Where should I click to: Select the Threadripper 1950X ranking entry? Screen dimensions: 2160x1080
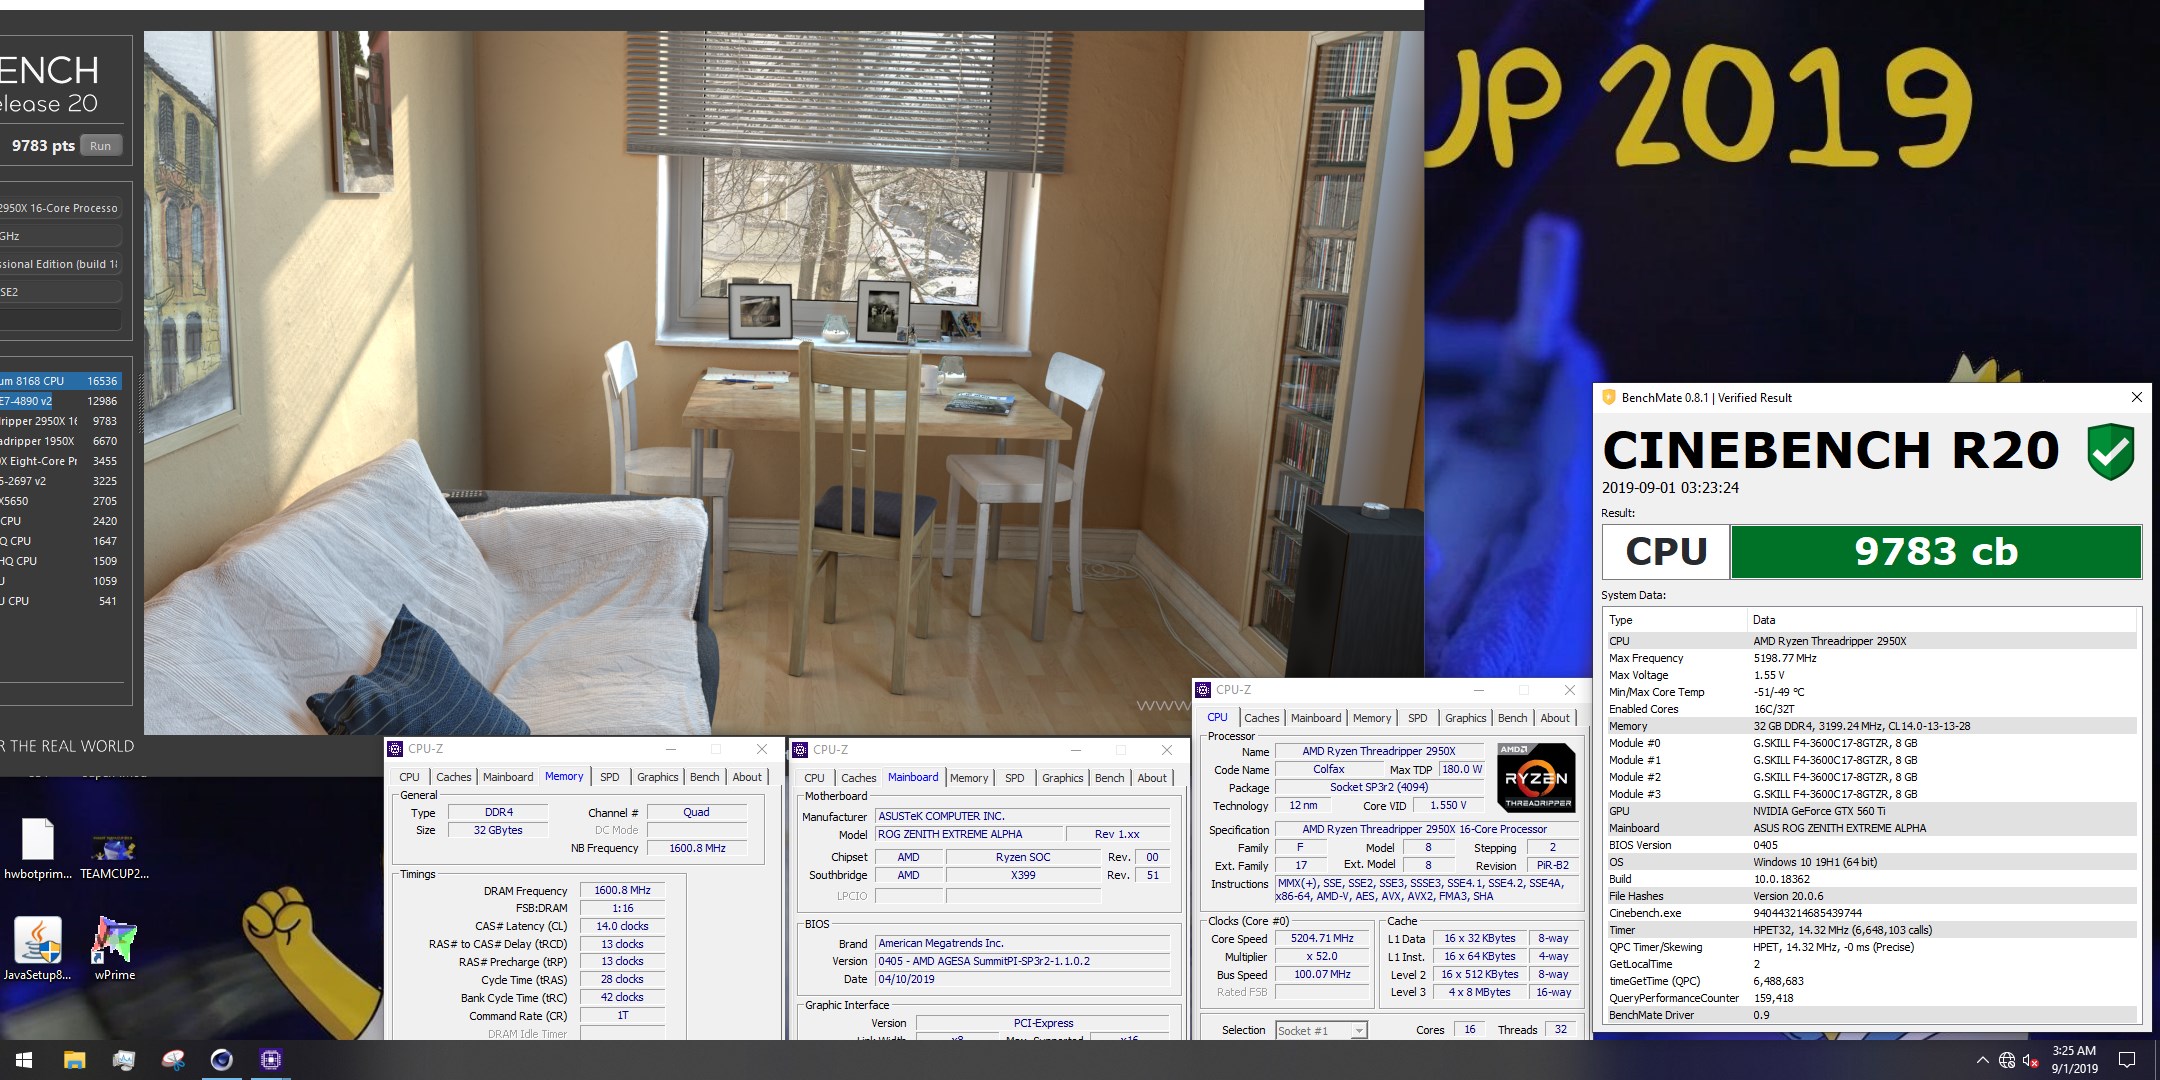pyautogui.click(x=60, y=441)
